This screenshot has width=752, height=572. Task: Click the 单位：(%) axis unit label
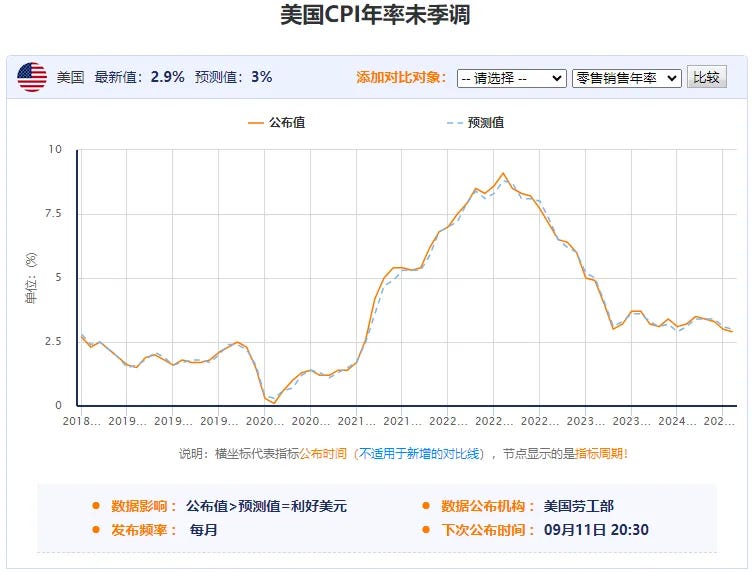[x=31, y=278]
